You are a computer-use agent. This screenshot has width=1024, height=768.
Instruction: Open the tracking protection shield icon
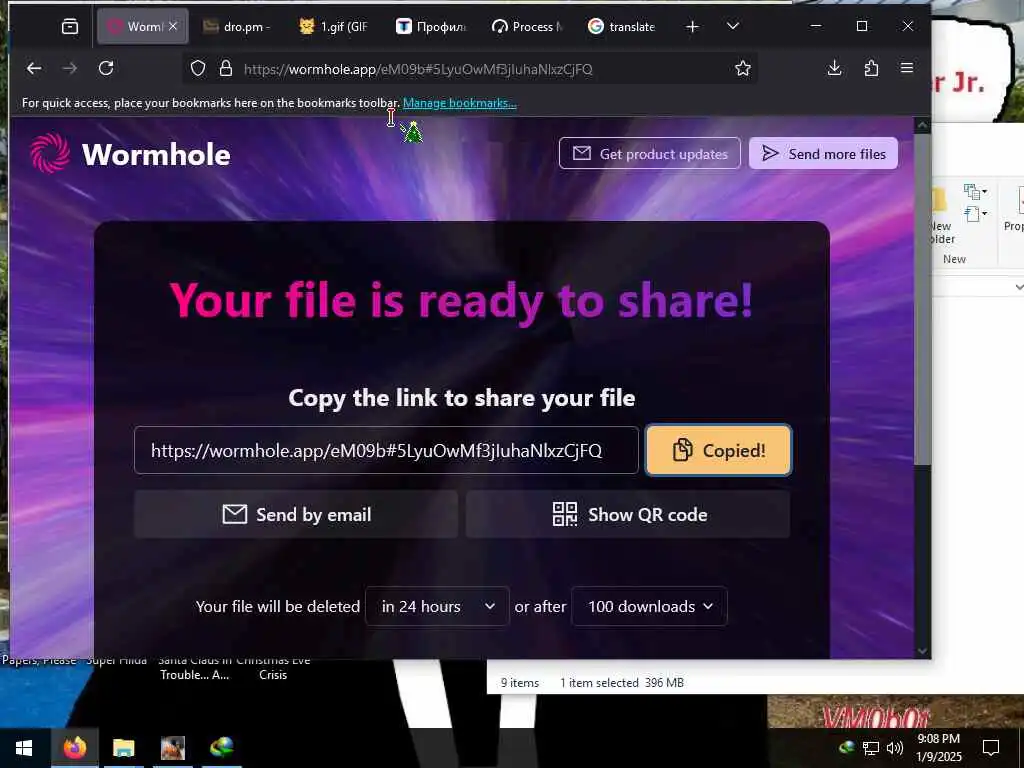tap(198, 69)
